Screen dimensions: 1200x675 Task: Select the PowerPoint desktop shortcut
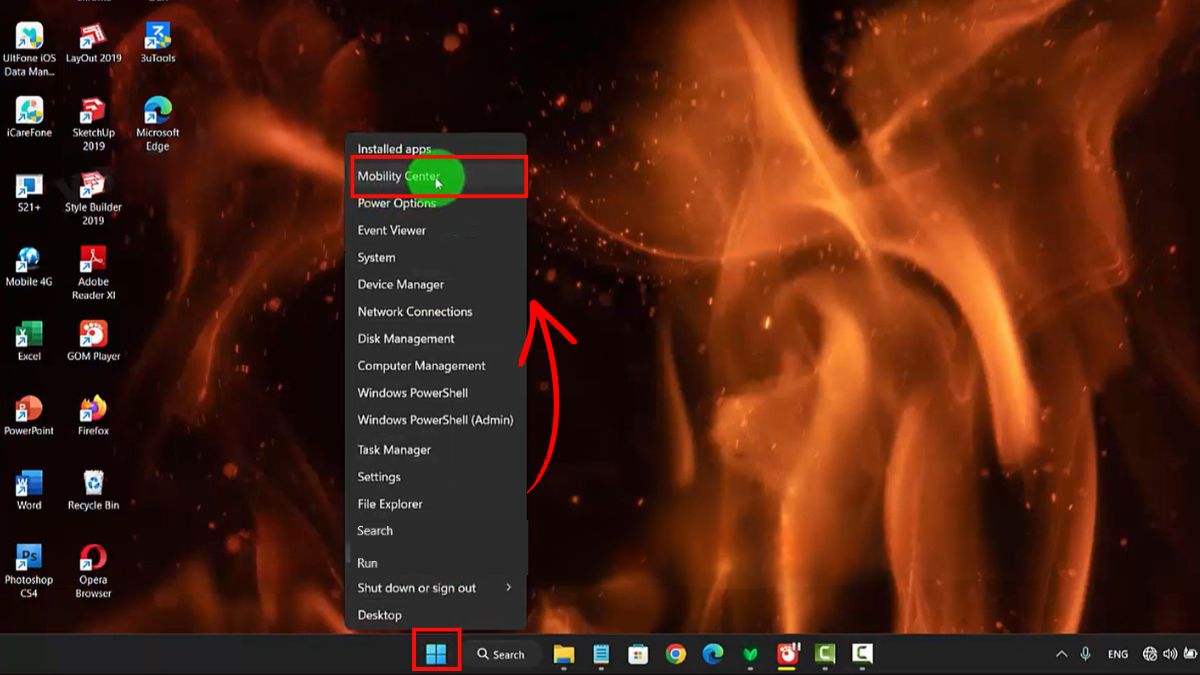29,416
